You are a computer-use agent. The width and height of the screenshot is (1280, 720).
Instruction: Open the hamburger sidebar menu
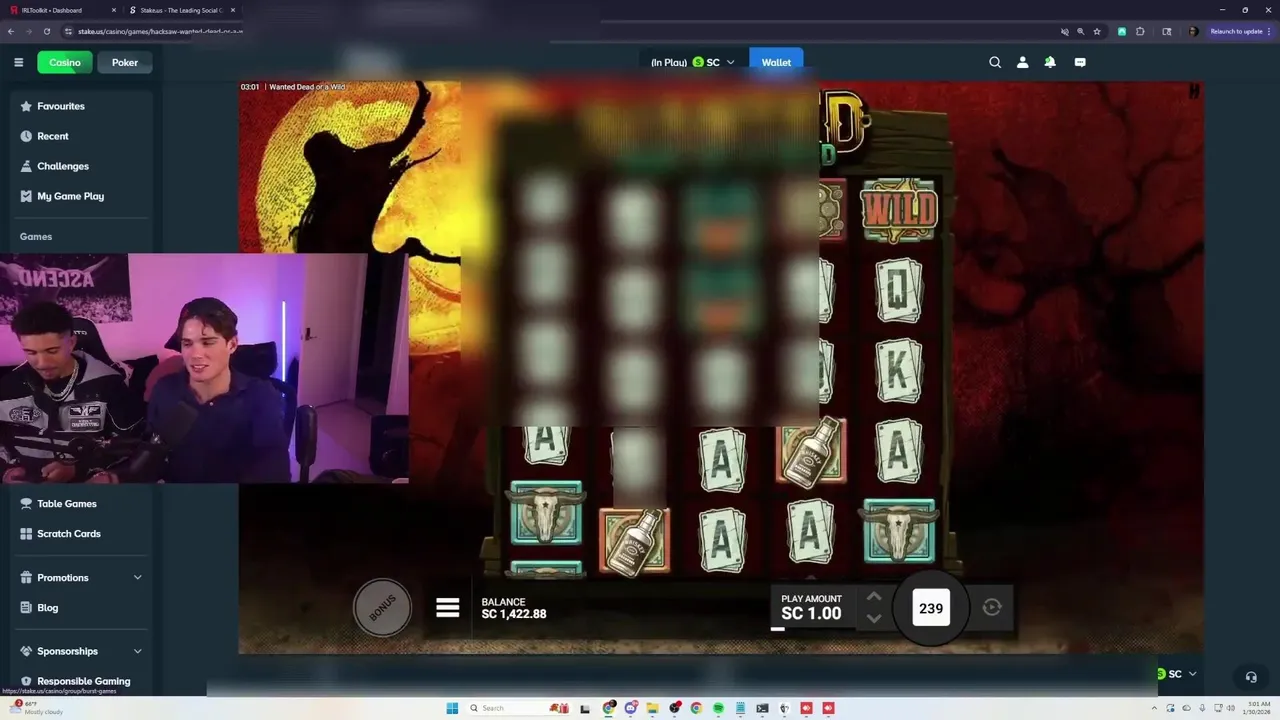[18, 62]
